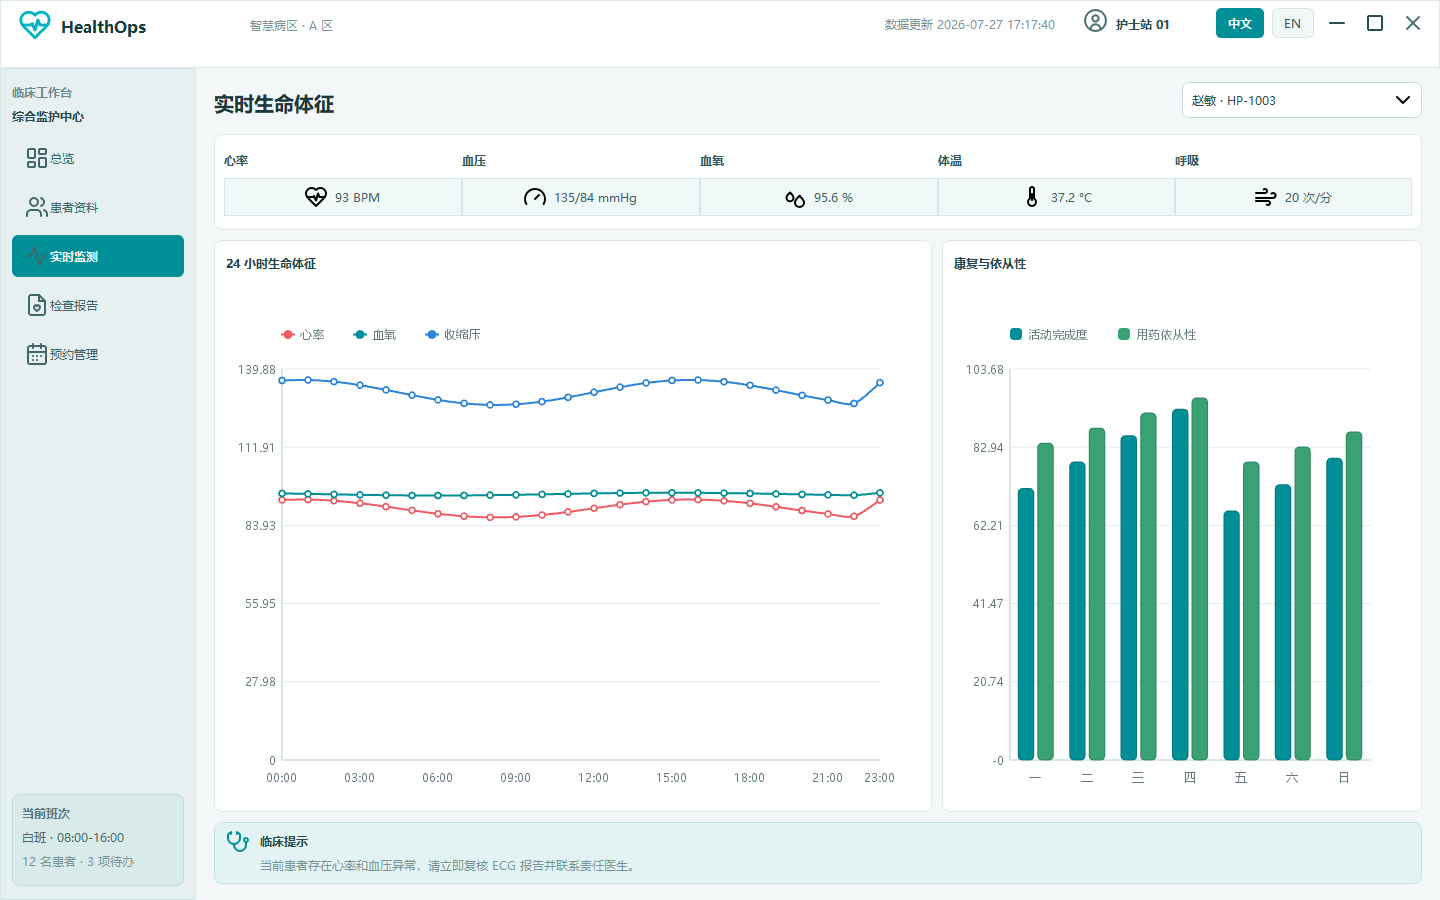Select the 实时监测 sidebar item
Image resolution: width=1440 pixels, height=900 pixels.
pos(98,256)
